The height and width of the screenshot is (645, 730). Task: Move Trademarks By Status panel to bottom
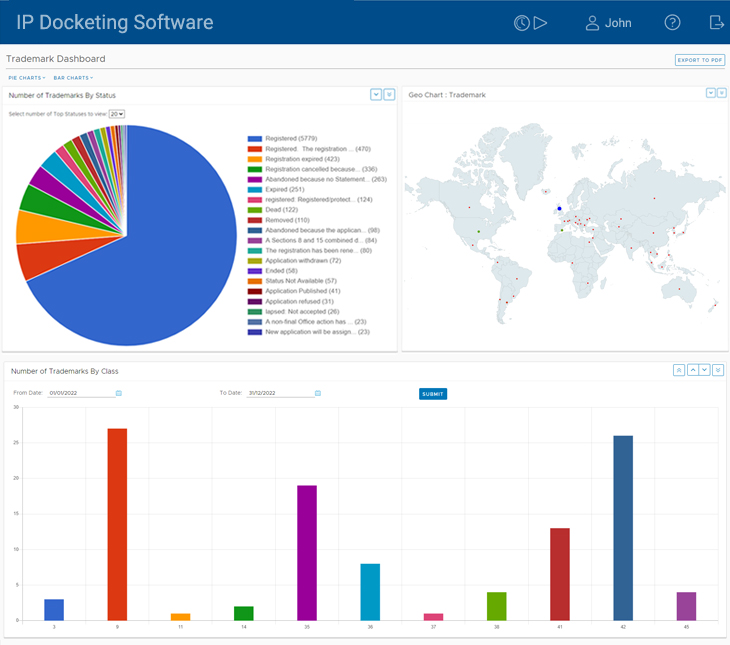(389, 95)
